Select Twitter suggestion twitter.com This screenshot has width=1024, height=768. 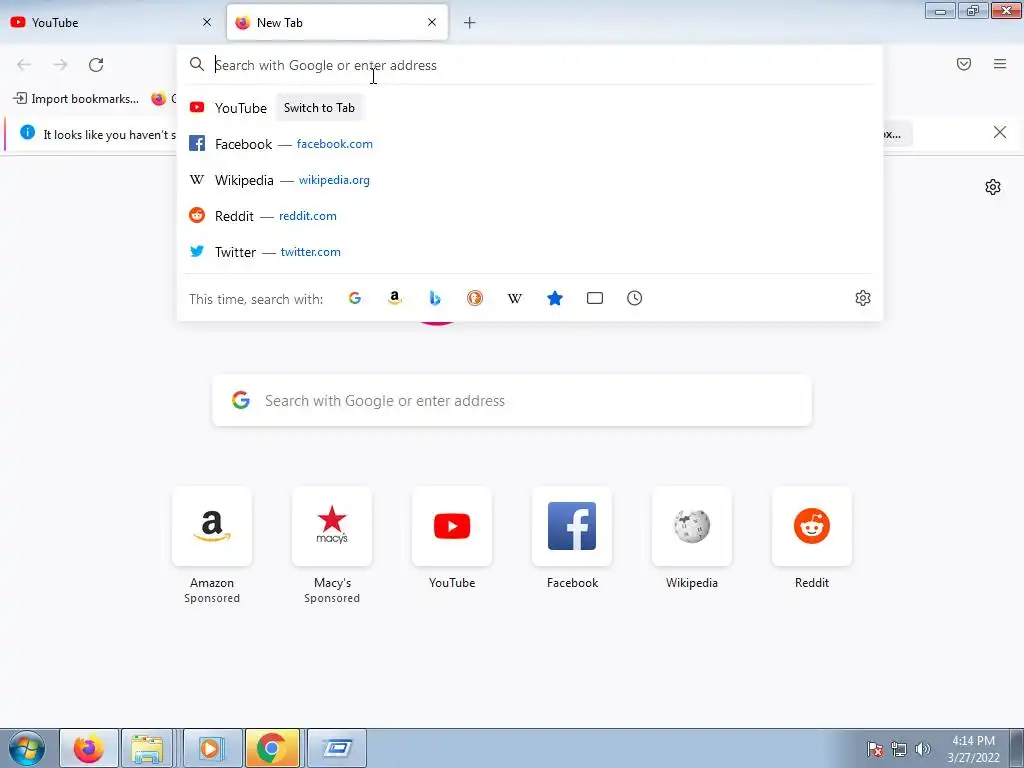(x=530, y=251)
